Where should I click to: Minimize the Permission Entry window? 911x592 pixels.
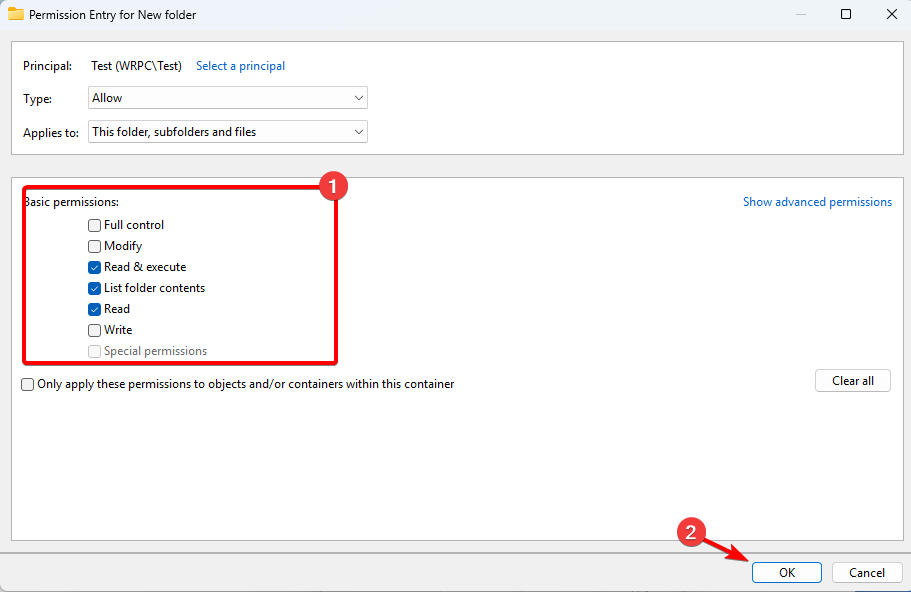coord(801,14)
